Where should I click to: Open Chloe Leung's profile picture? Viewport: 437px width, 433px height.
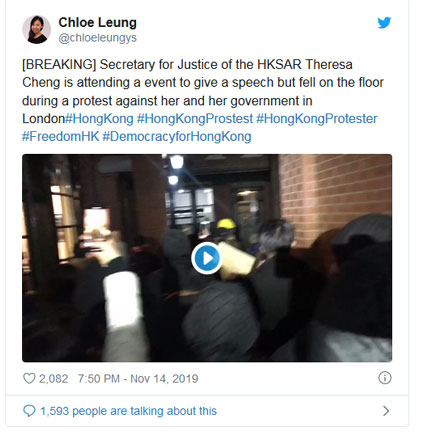tap(36, 29)
